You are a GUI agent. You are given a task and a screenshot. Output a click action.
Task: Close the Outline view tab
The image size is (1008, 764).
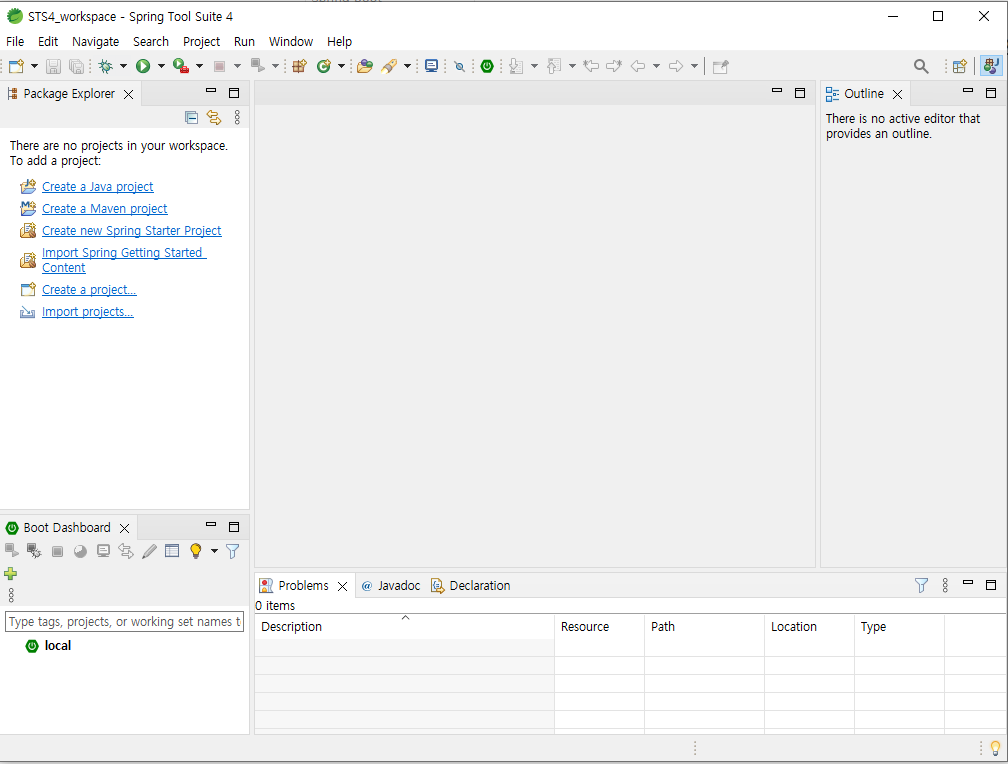897,95
